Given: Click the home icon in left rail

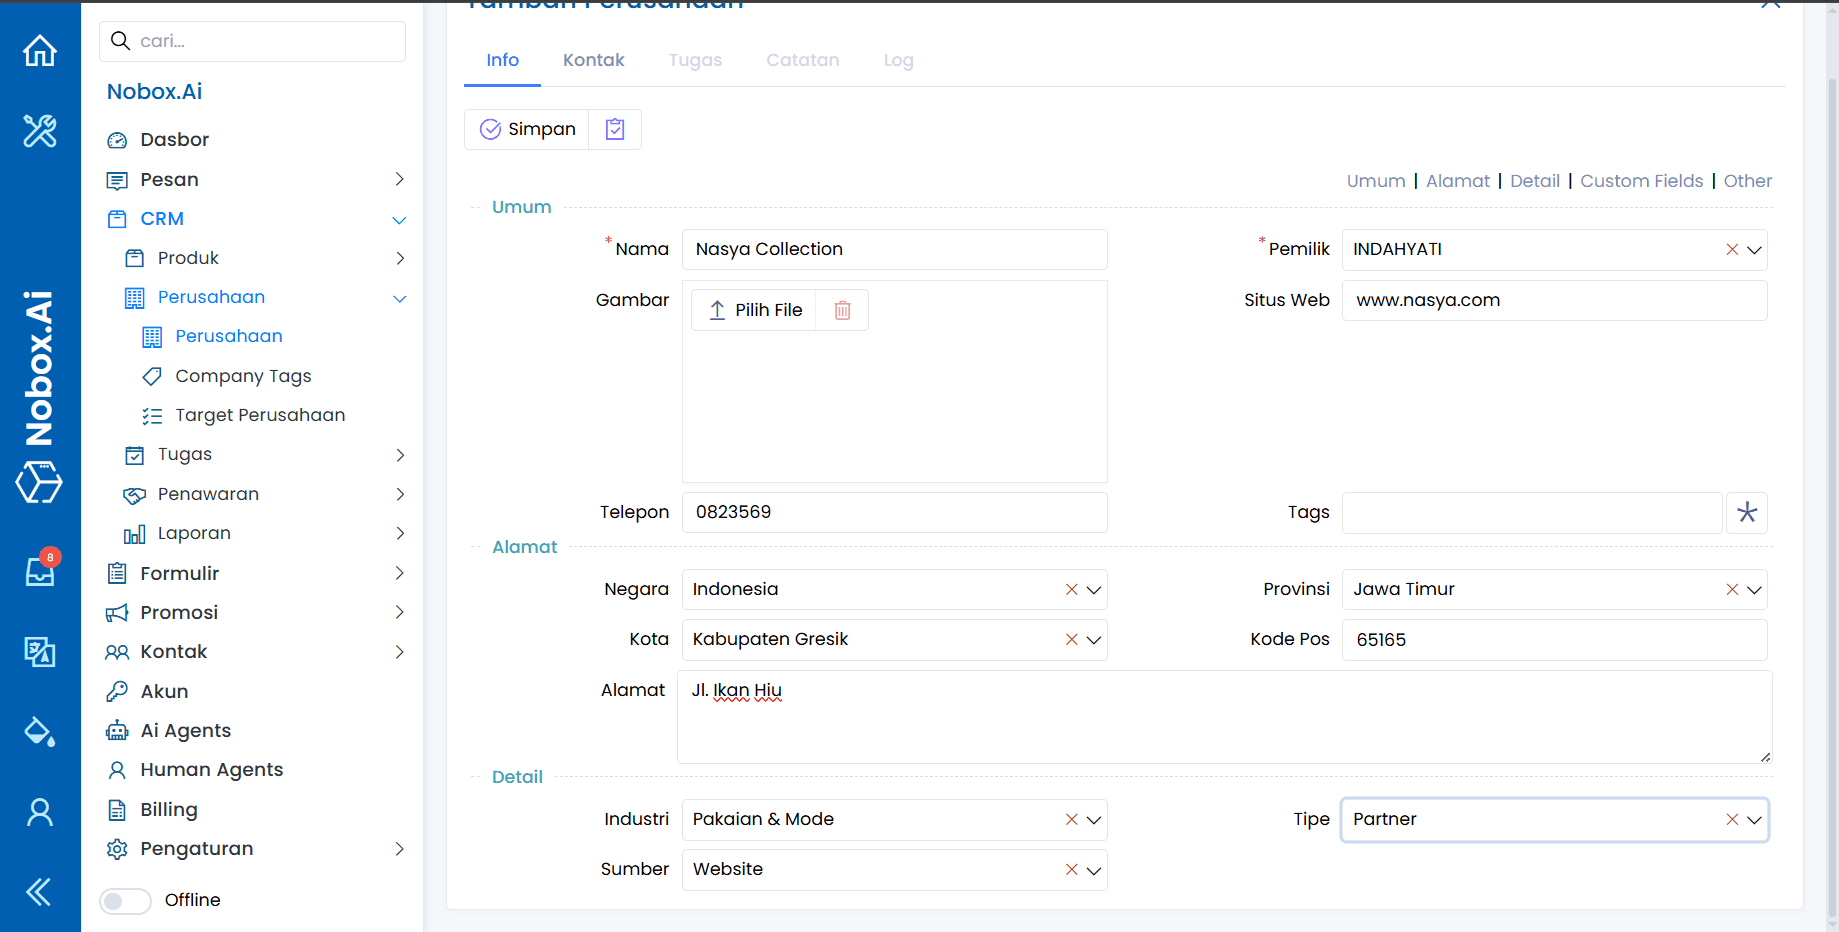Looking at the screenshot, I should click(40, 50).
